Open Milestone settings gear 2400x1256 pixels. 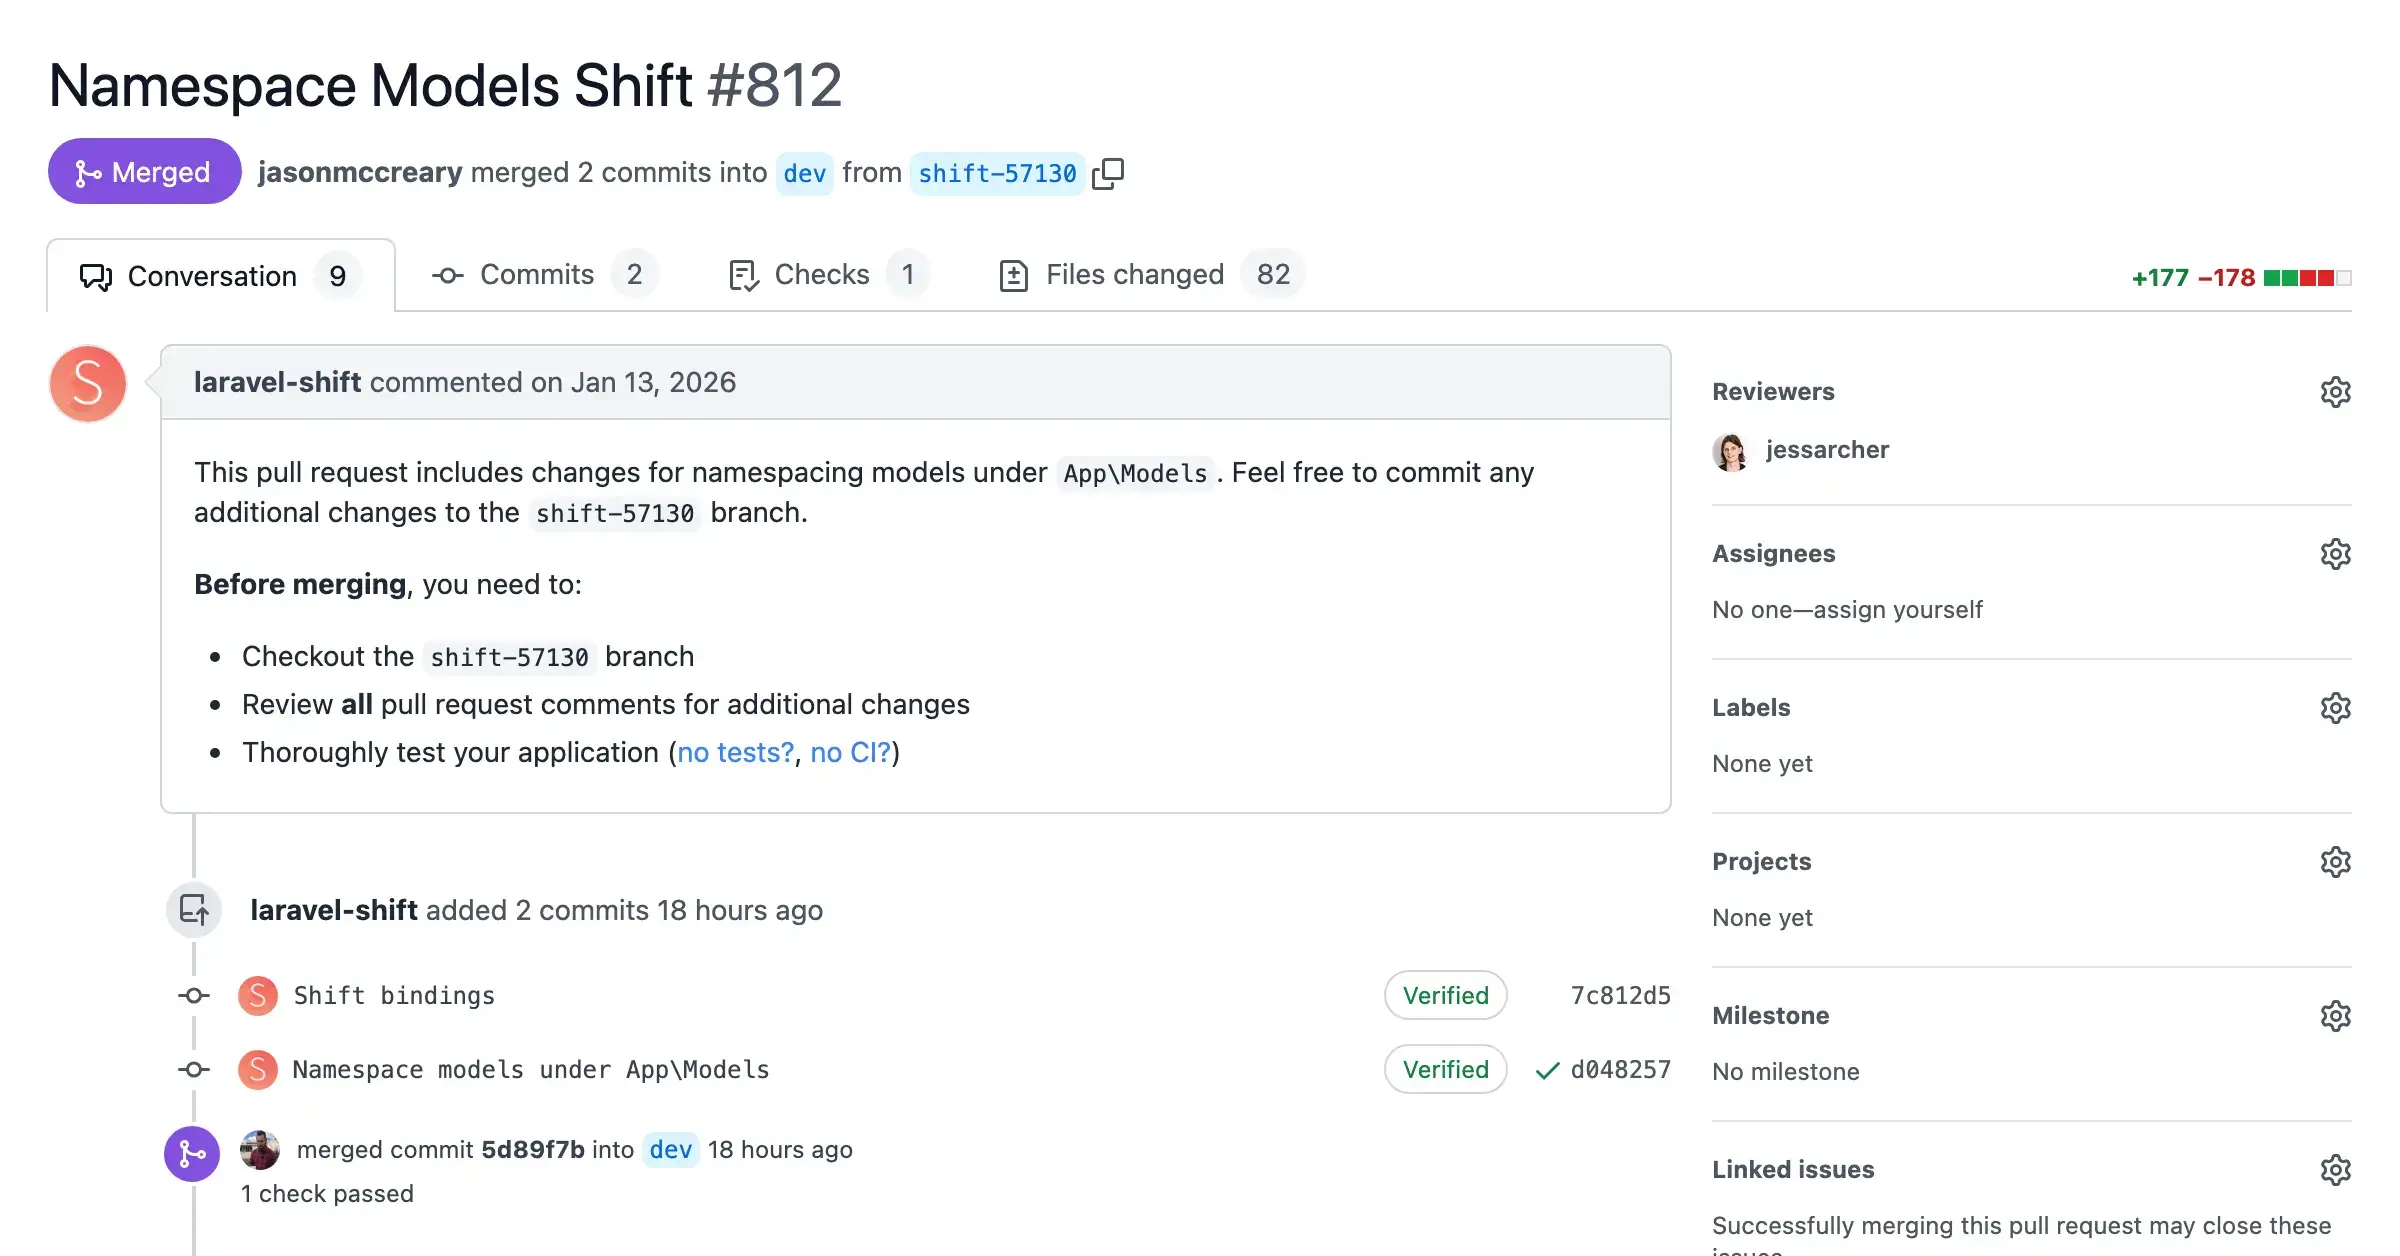[2336, 1016]
